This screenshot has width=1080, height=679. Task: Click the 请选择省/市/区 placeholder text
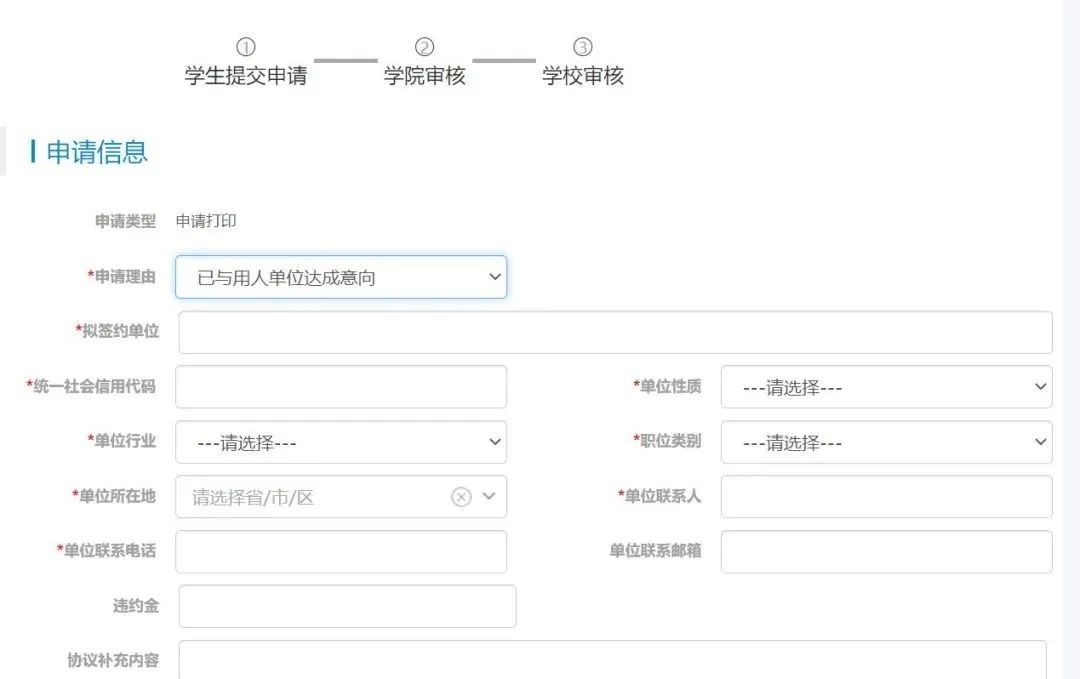pos(253,497)
